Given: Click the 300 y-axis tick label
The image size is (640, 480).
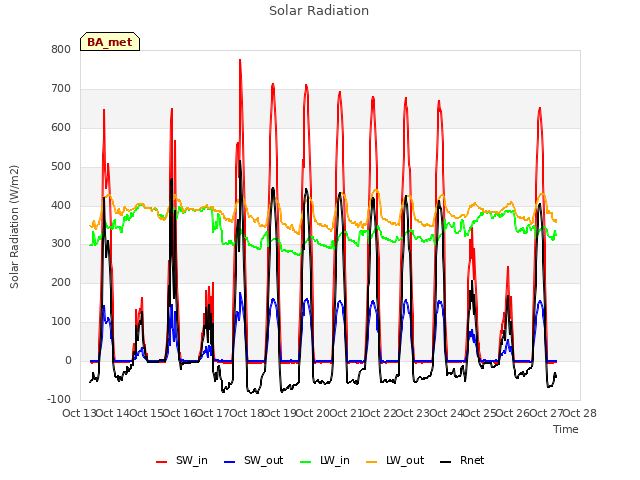Looking at the screenshot, I should pyautogui.click(x=61, y=244).
